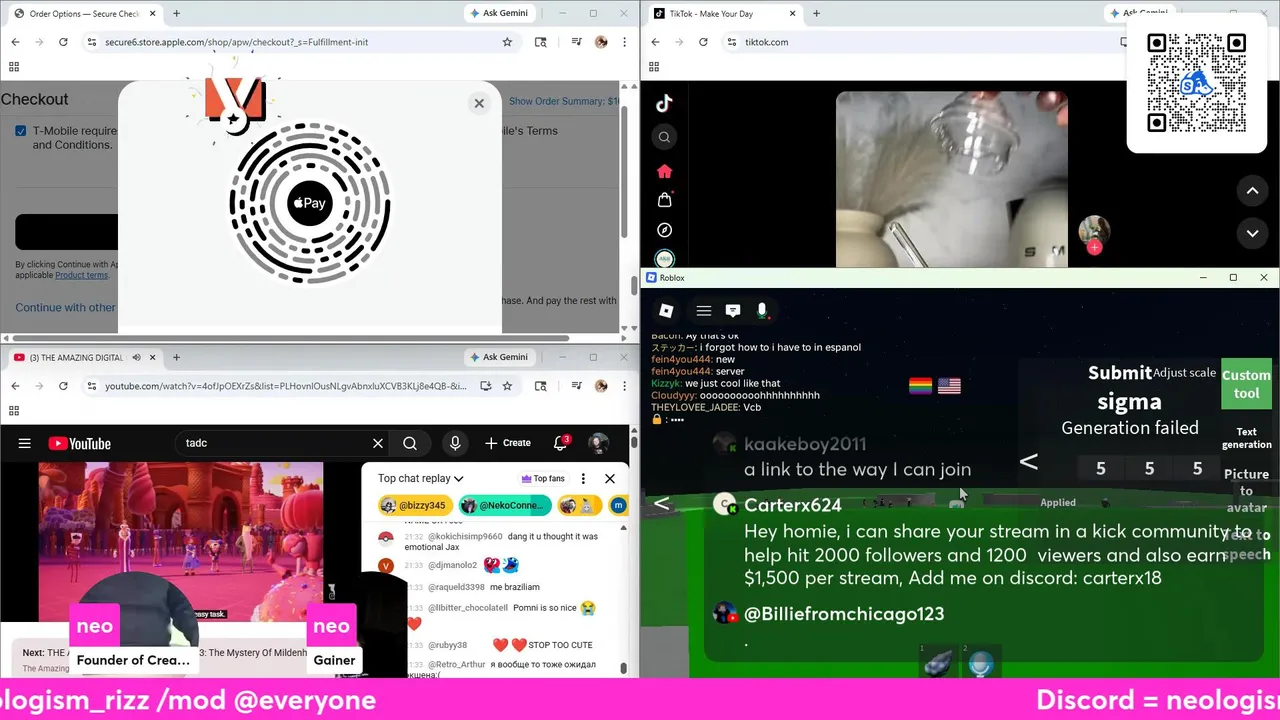Open TikTok search in sidebar
This screenshot has width=1280, height=720.
coord(664,137)
